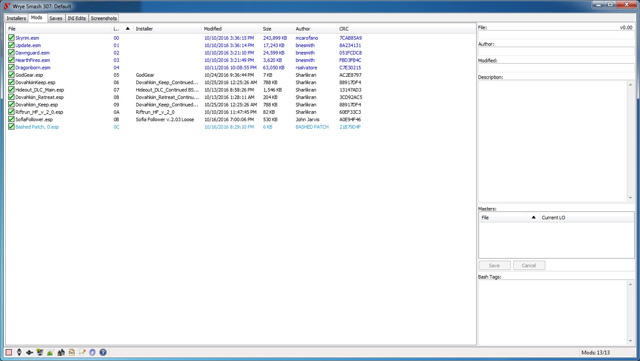This screenshot has height=361, width=640.
Task: Toggle the Auto-Quit pink square in status bar
Action: click(9, 352)
